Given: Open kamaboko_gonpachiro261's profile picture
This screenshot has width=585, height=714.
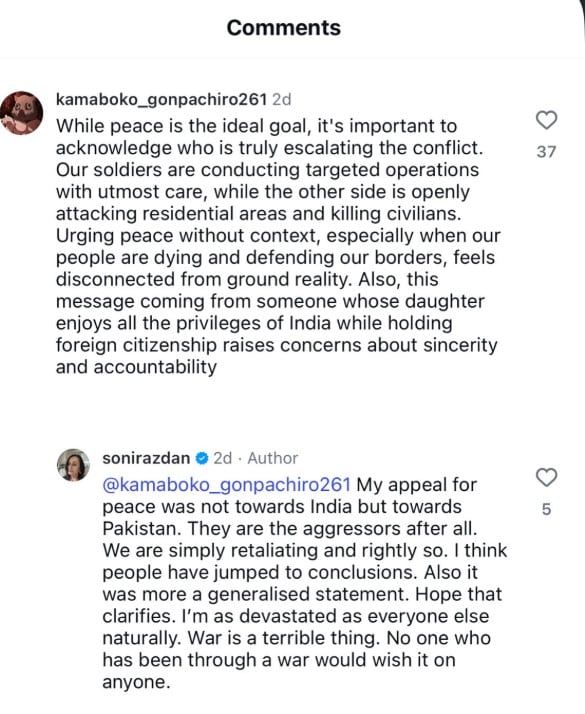Looking at the screenshot, I should (x=21, y=113).
